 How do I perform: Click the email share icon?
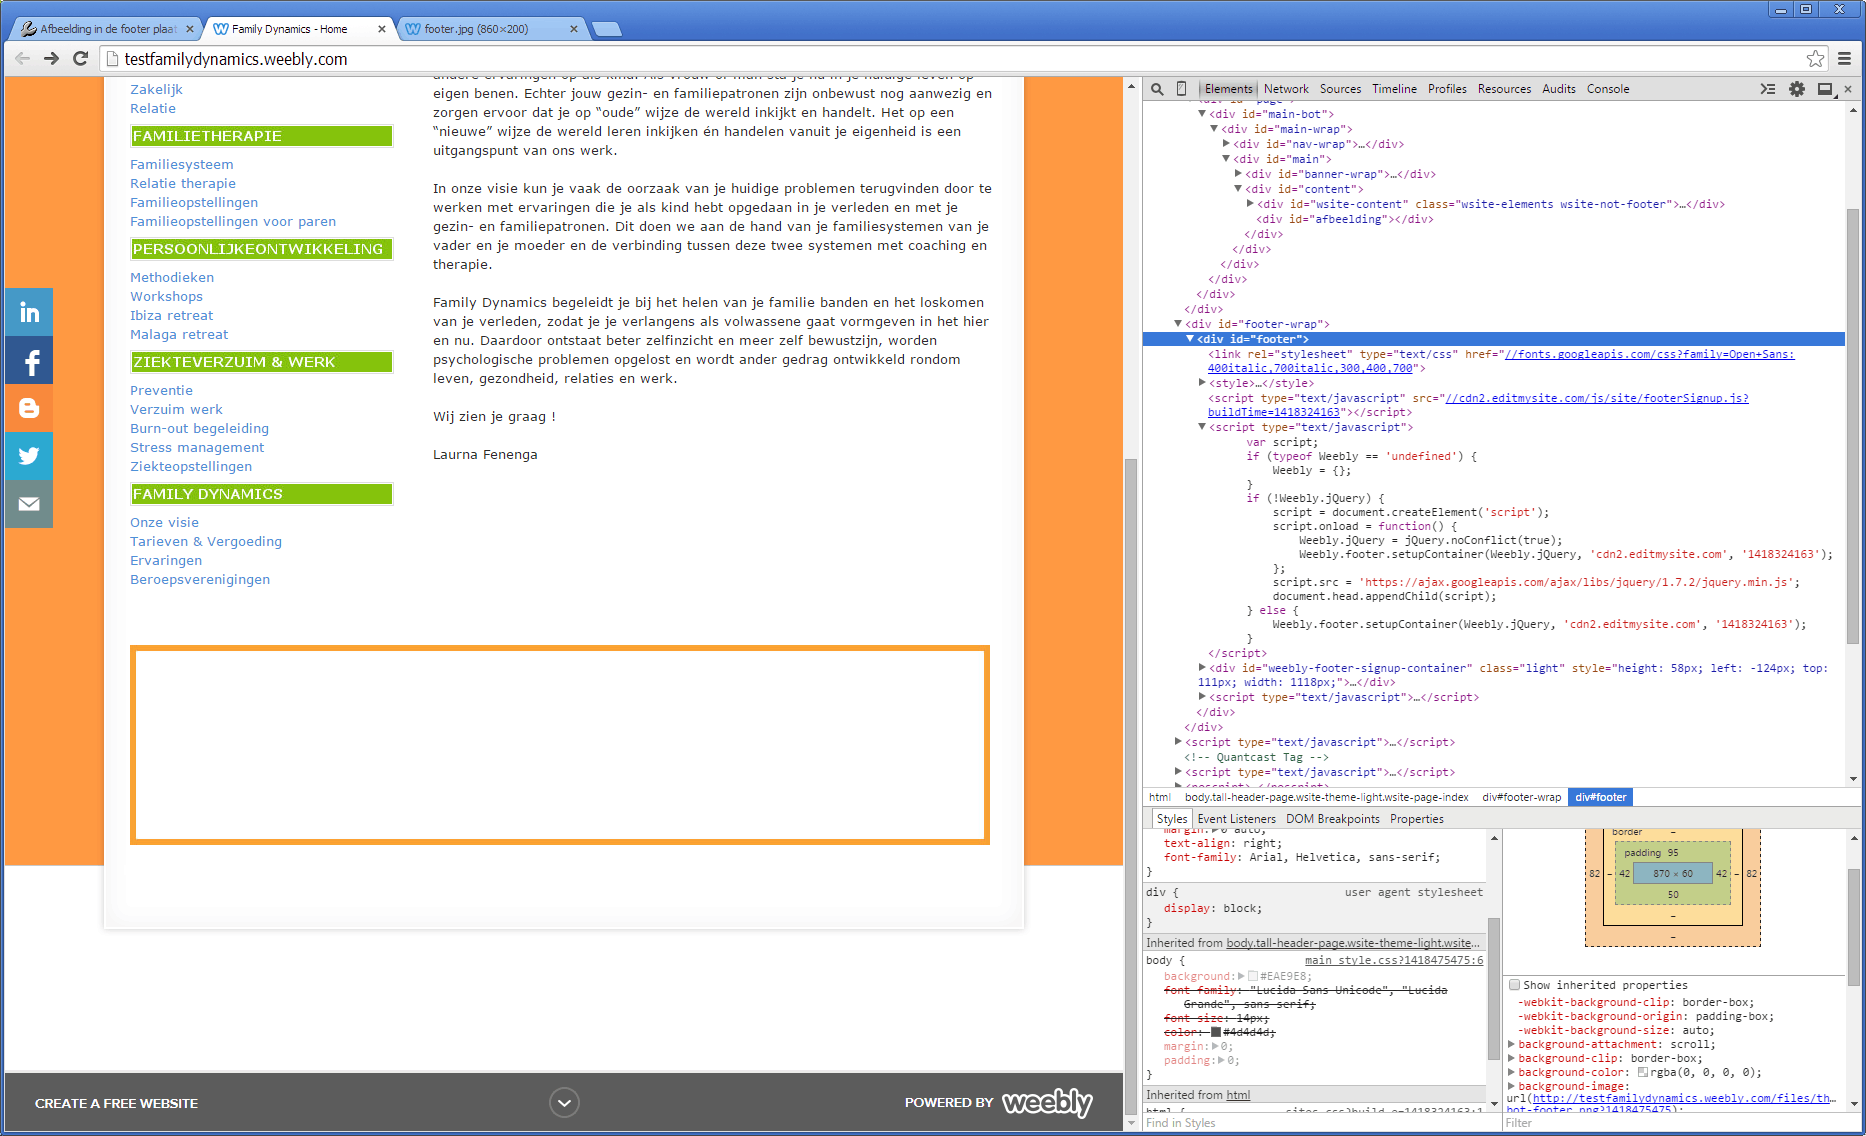click(29, 504)
